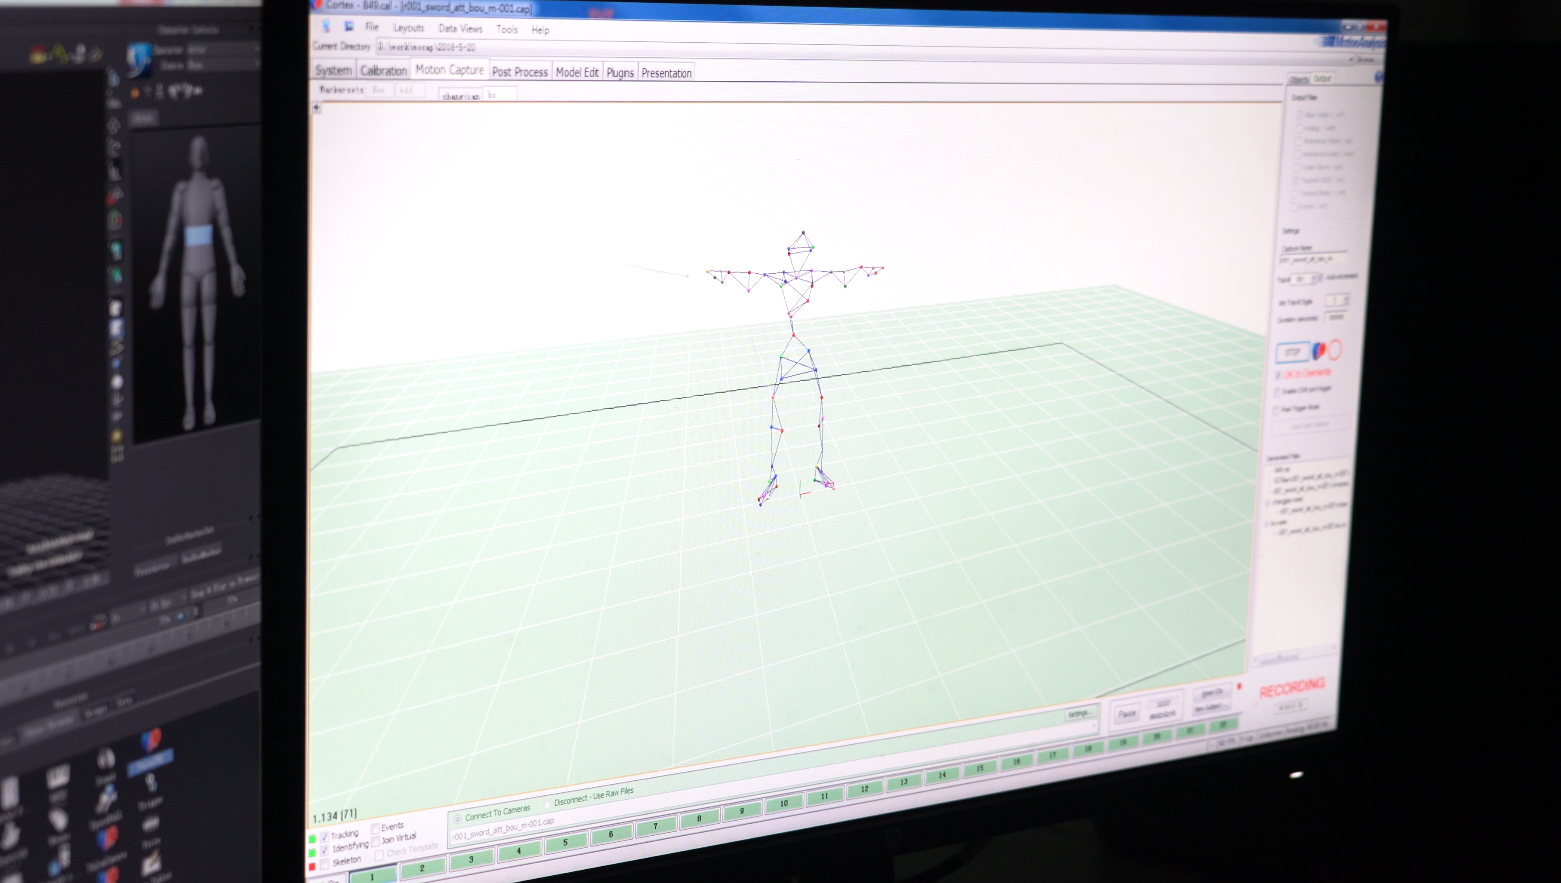The height and width of the screenshot is (883, 1561).
Task: Select camera button 11
Action: point(824,796)
